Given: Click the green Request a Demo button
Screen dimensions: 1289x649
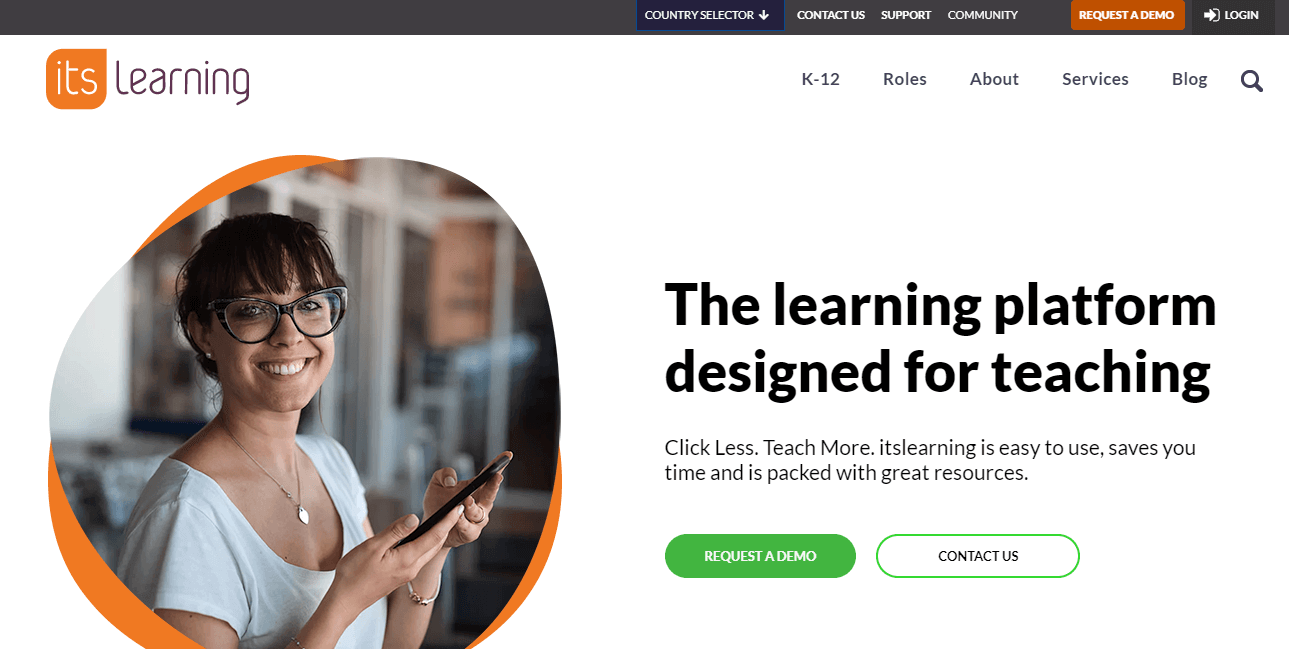Looking at the screenshot, I should (760, 556).
